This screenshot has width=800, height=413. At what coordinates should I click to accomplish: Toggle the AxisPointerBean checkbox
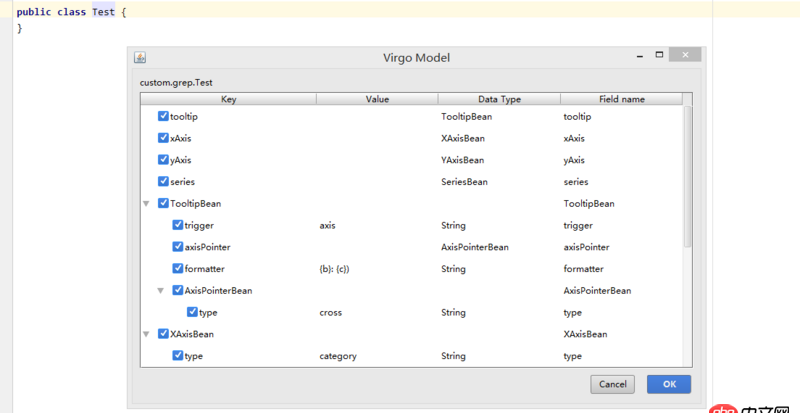pos(178,290)
